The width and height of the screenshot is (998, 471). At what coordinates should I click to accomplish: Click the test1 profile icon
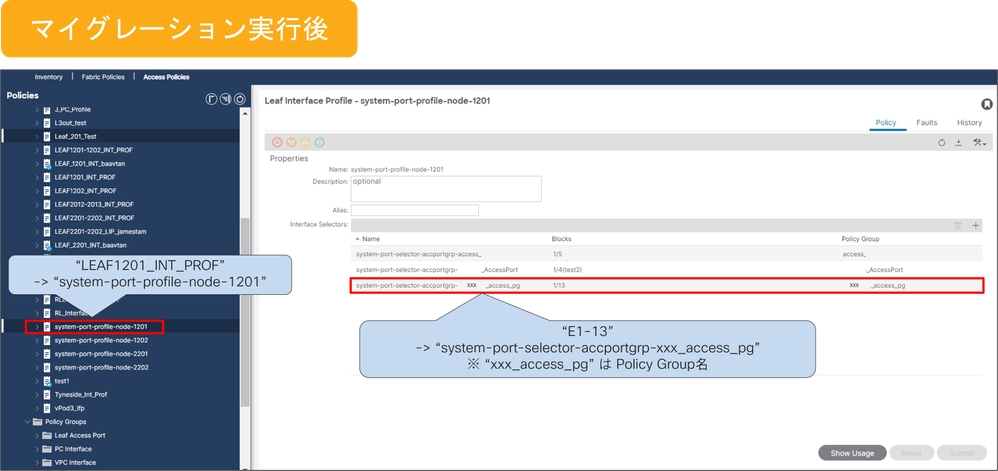(x=47, y=381)
